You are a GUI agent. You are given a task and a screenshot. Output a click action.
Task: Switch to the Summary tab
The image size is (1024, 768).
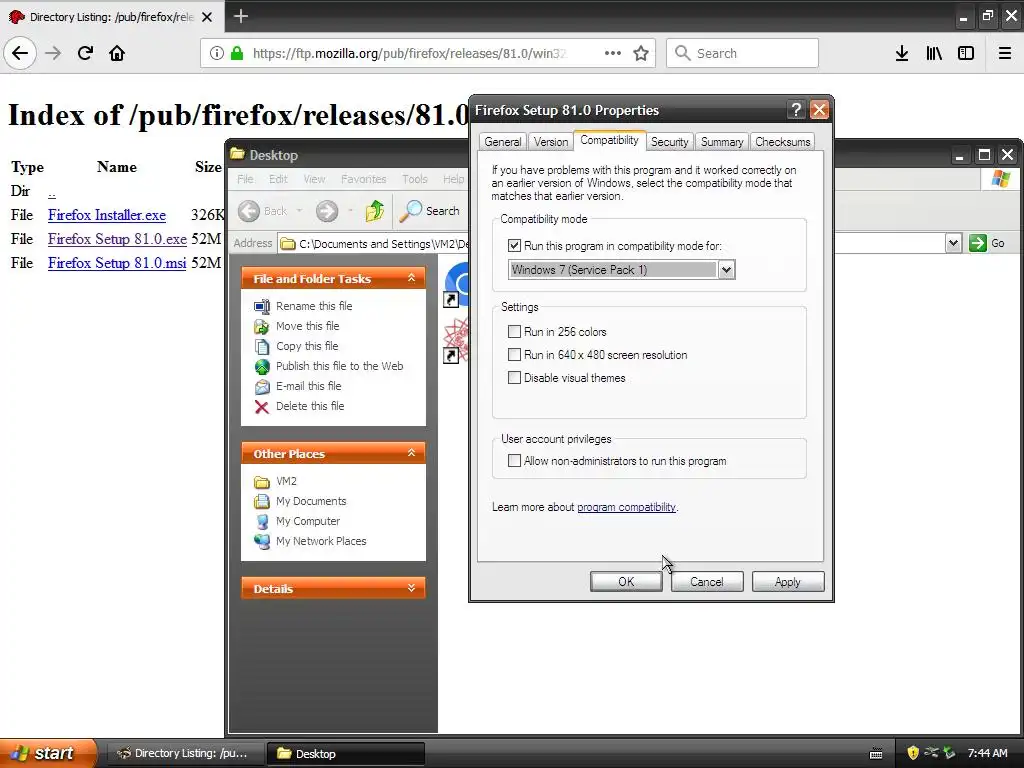(722, 142)
